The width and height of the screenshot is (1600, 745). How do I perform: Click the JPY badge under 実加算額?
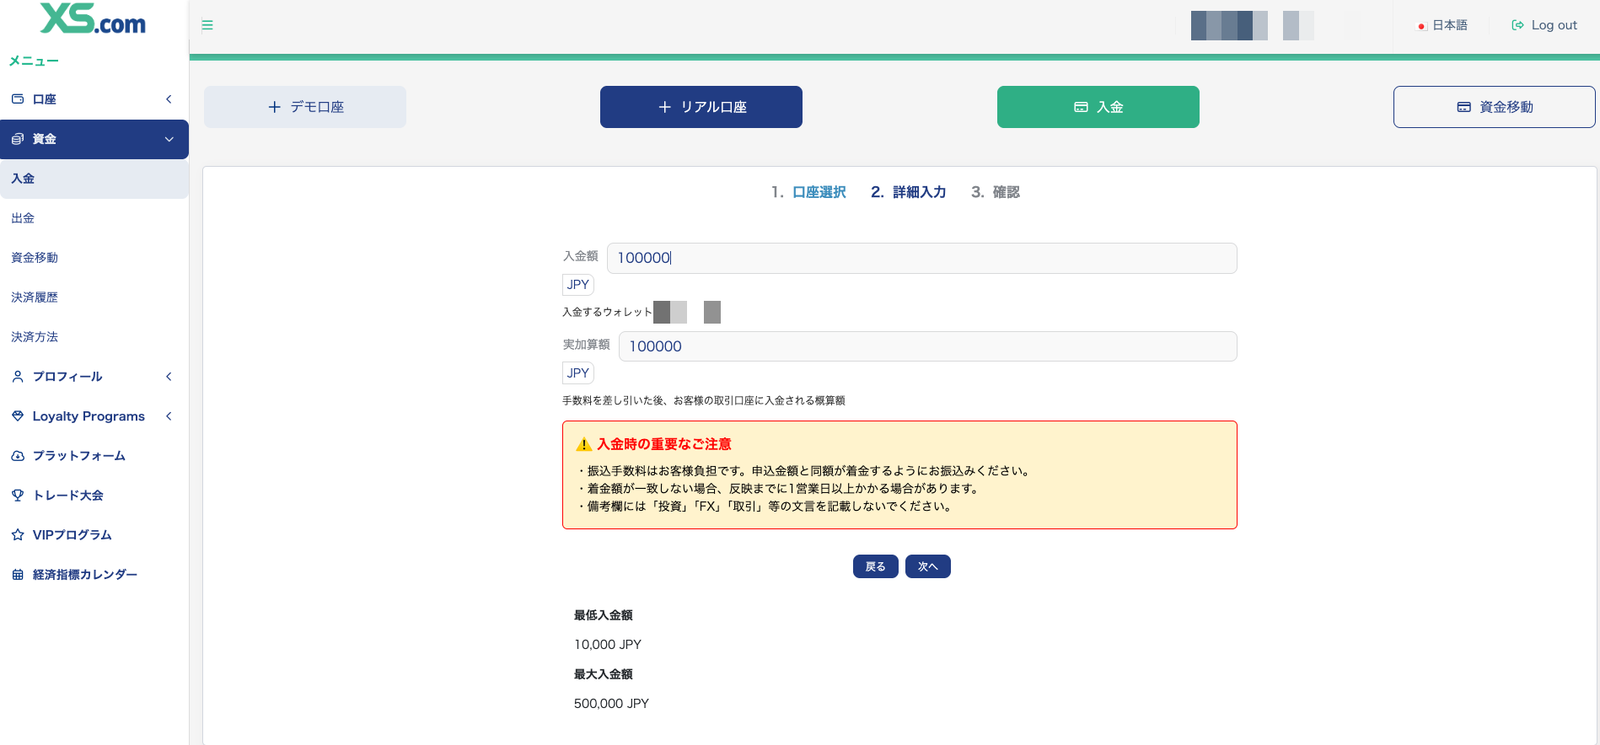[578, 373]
